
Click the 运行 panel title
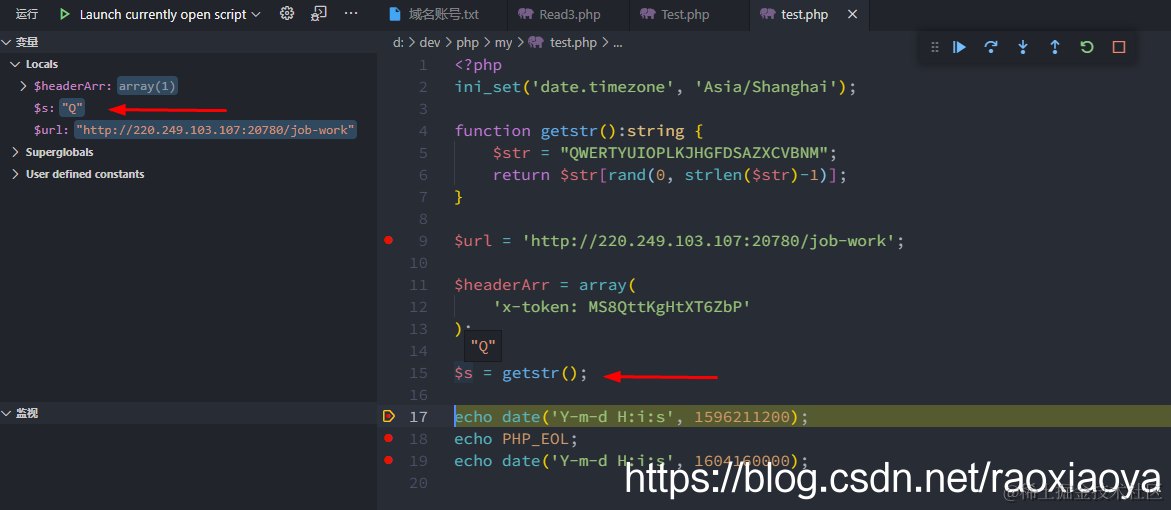[x=27, y=14]
